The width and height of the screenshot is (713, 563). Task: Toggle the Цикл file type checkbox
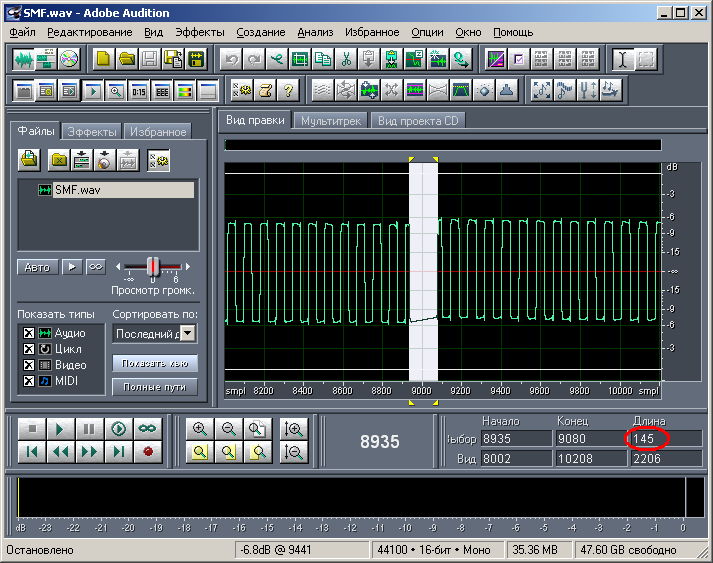[29, 349]
